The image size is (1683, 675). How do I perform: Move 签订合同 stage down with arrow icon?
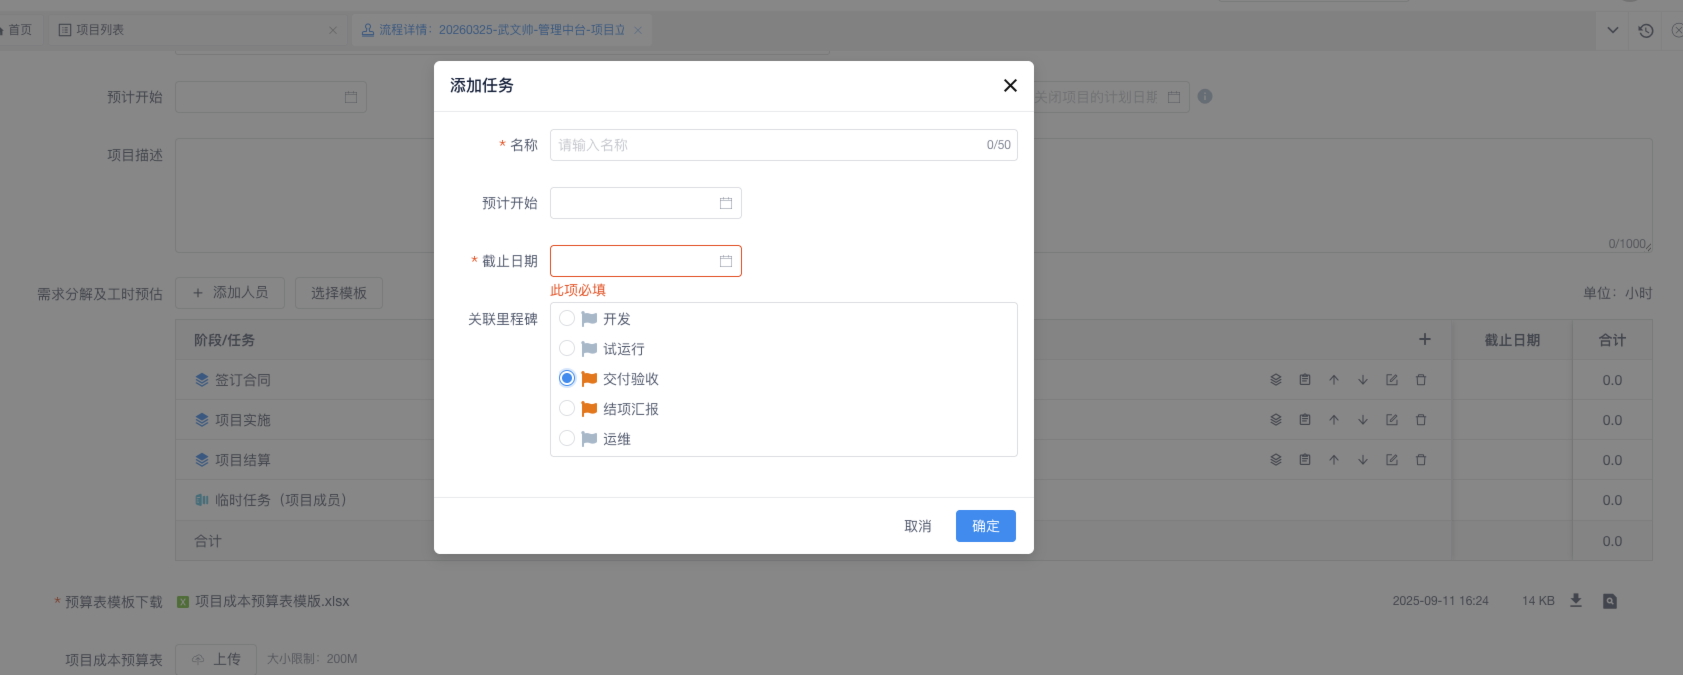click(1362, 380)
